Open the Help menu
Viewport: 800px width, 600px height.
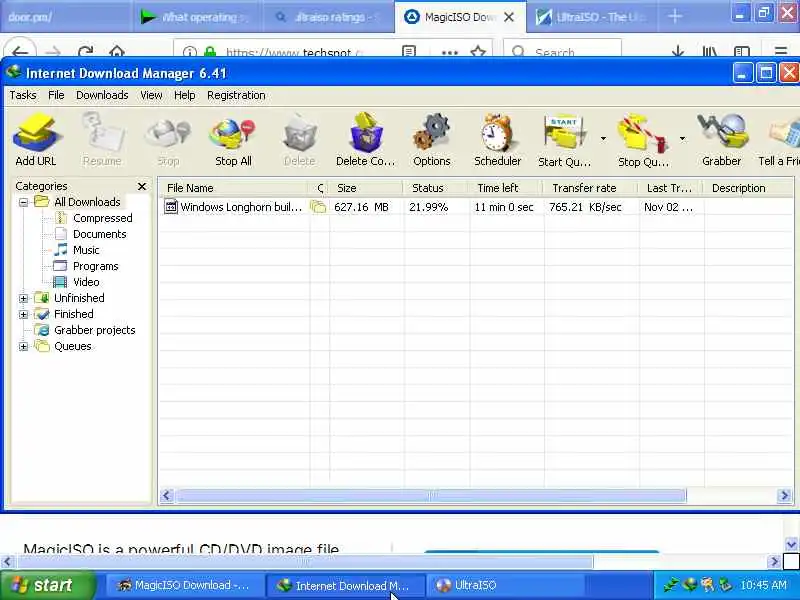[x=184, y=95]
